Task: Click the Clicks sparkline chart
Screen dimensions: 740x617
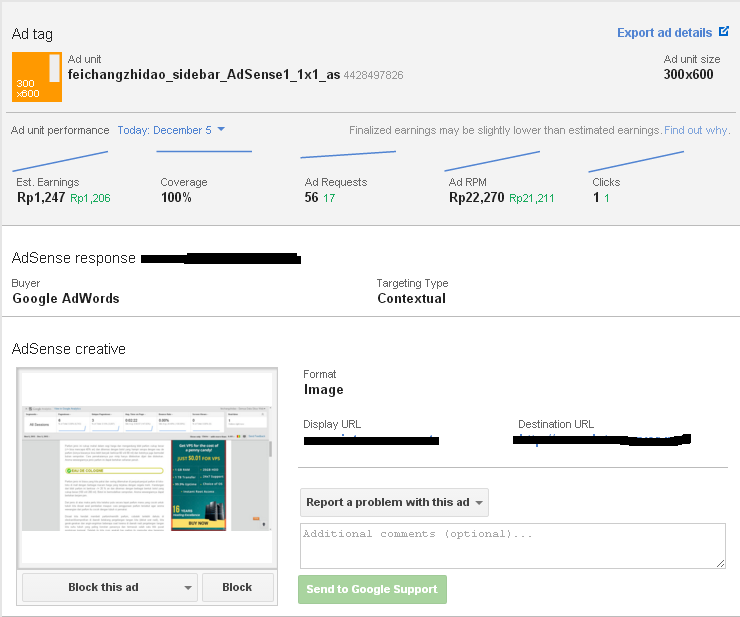Action: coord(636,160)
